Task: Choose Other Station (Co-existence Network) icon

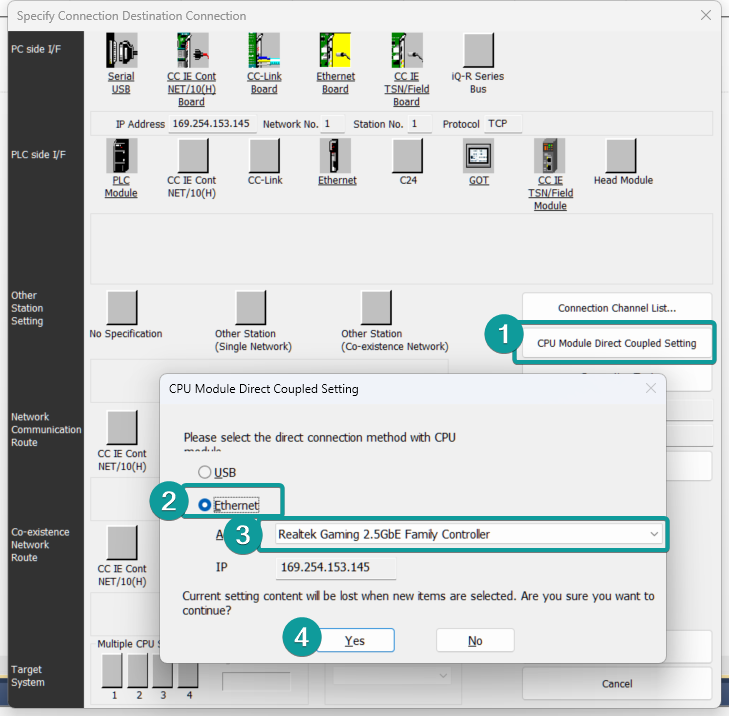Action: coord(377,308)
